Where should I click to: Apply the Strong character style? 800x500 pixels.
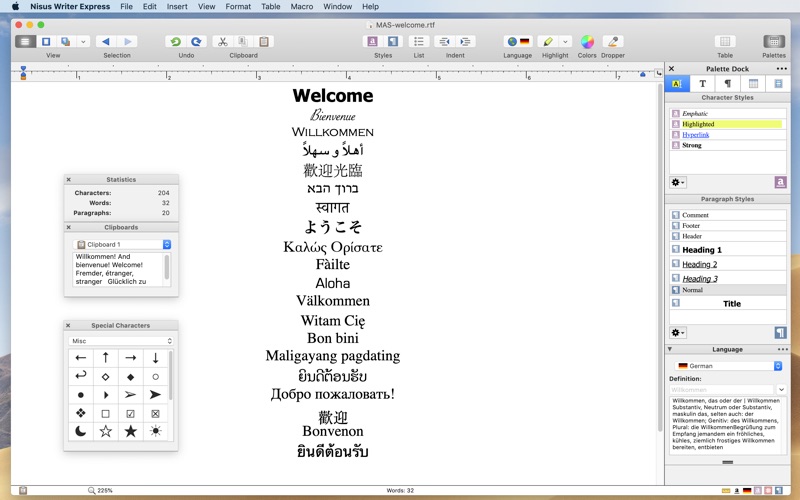(x=728, y=145)
